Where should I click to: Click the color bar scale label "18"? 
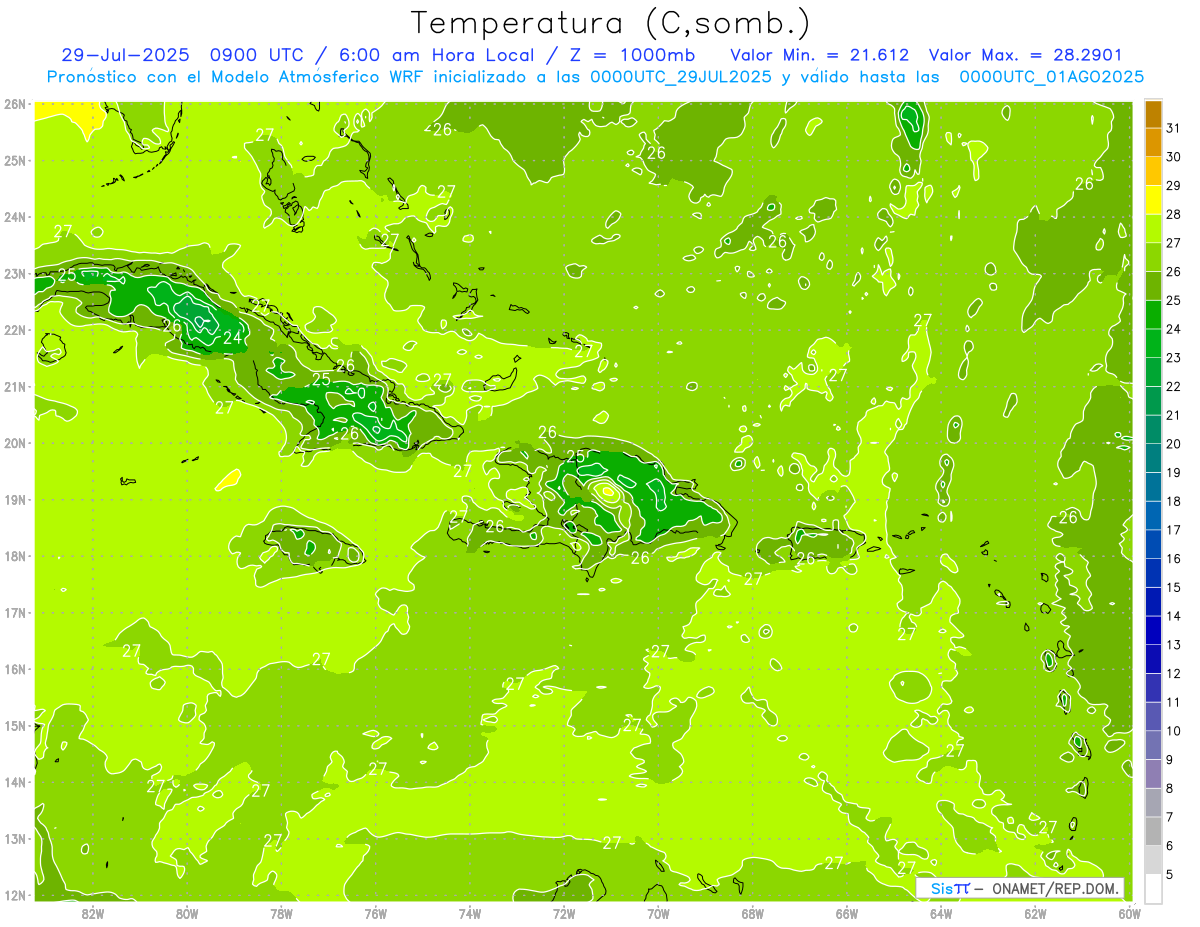[x=1174, y=501]
